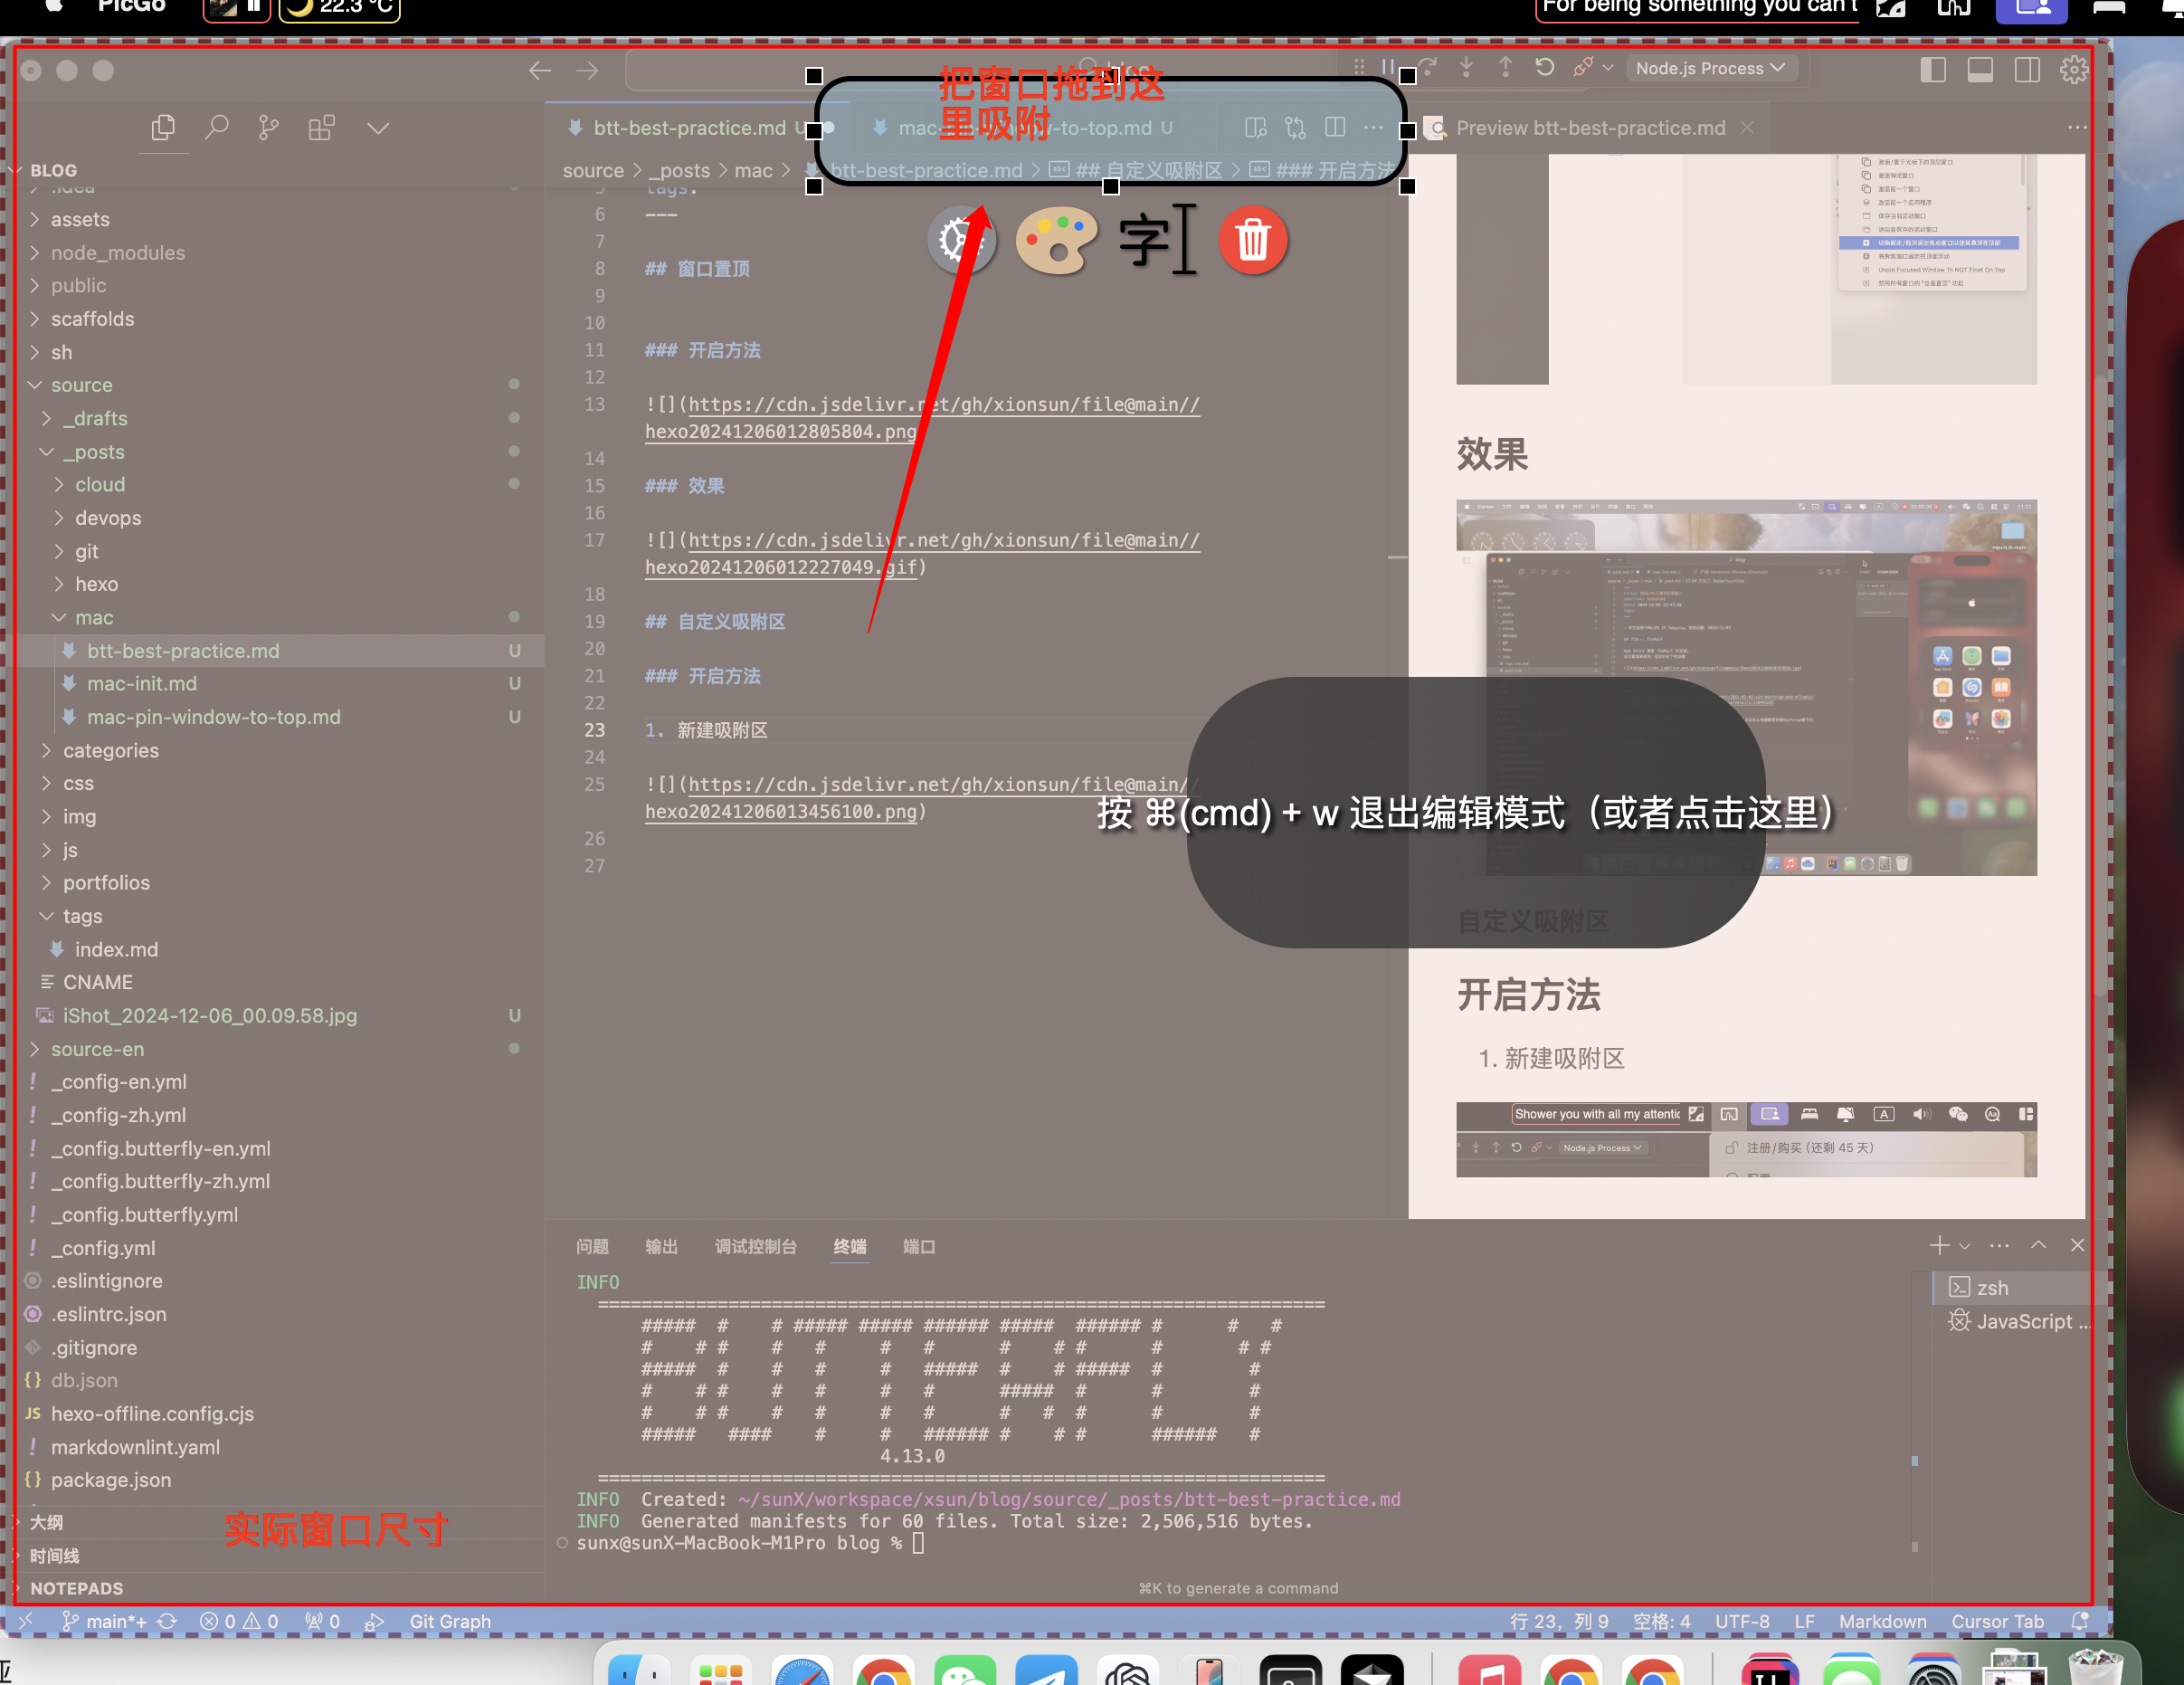This screenshot has height=1685, width=2184.
Task: Toggle the bottom panel layout icon
Action: point(1980,69)
